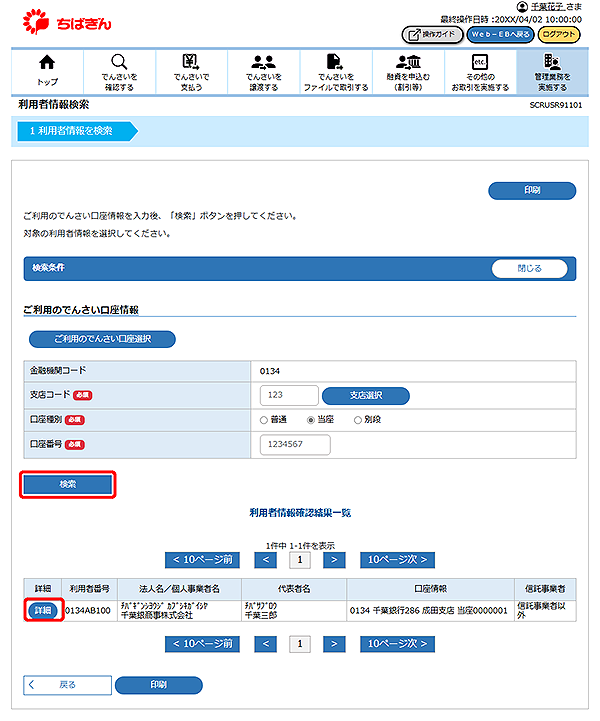Select 普通 account type radio
Viewport: 600px width, 721px height.
point(263,420)
